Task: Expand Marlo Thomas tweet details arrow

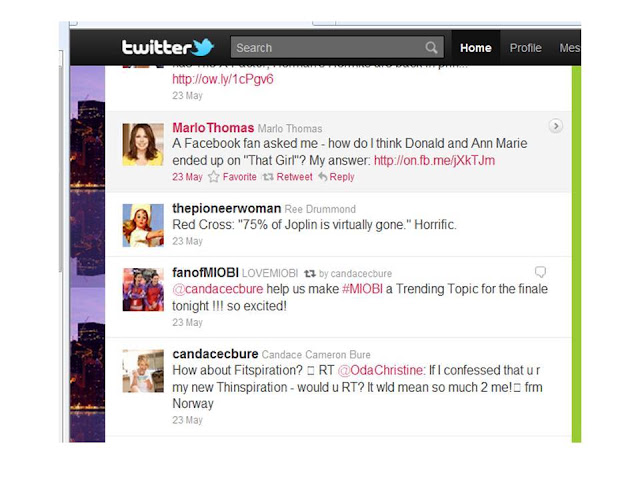Action: [x=556, y=126]
